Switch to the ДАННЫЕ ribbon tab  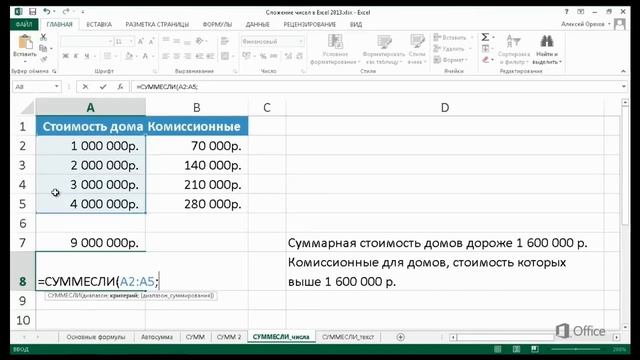(258, 24)
